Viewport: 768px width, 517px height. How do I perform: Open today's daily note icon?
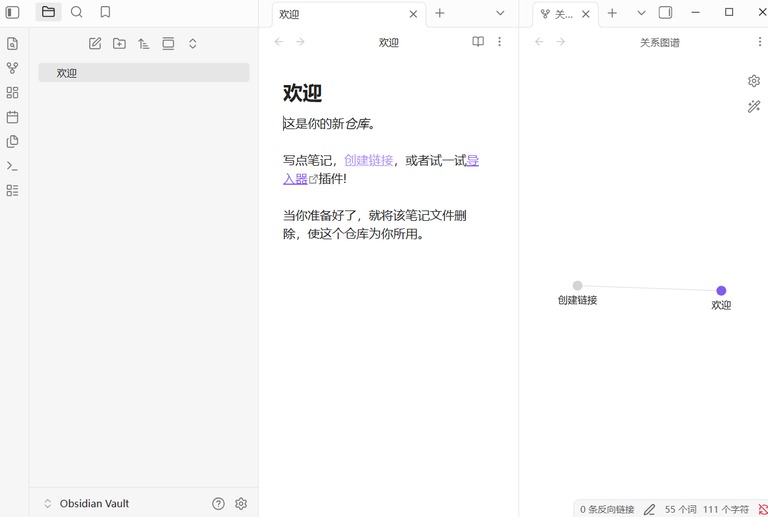tap(12, 117)
